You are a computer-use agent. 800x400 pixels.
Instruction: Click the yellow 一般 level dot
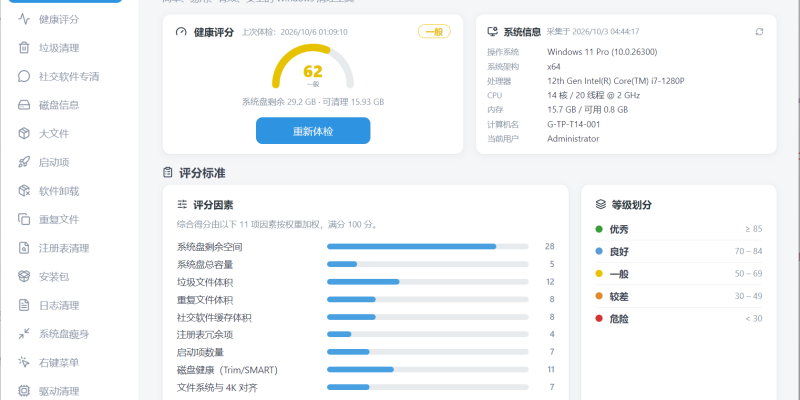pos(599,274)
